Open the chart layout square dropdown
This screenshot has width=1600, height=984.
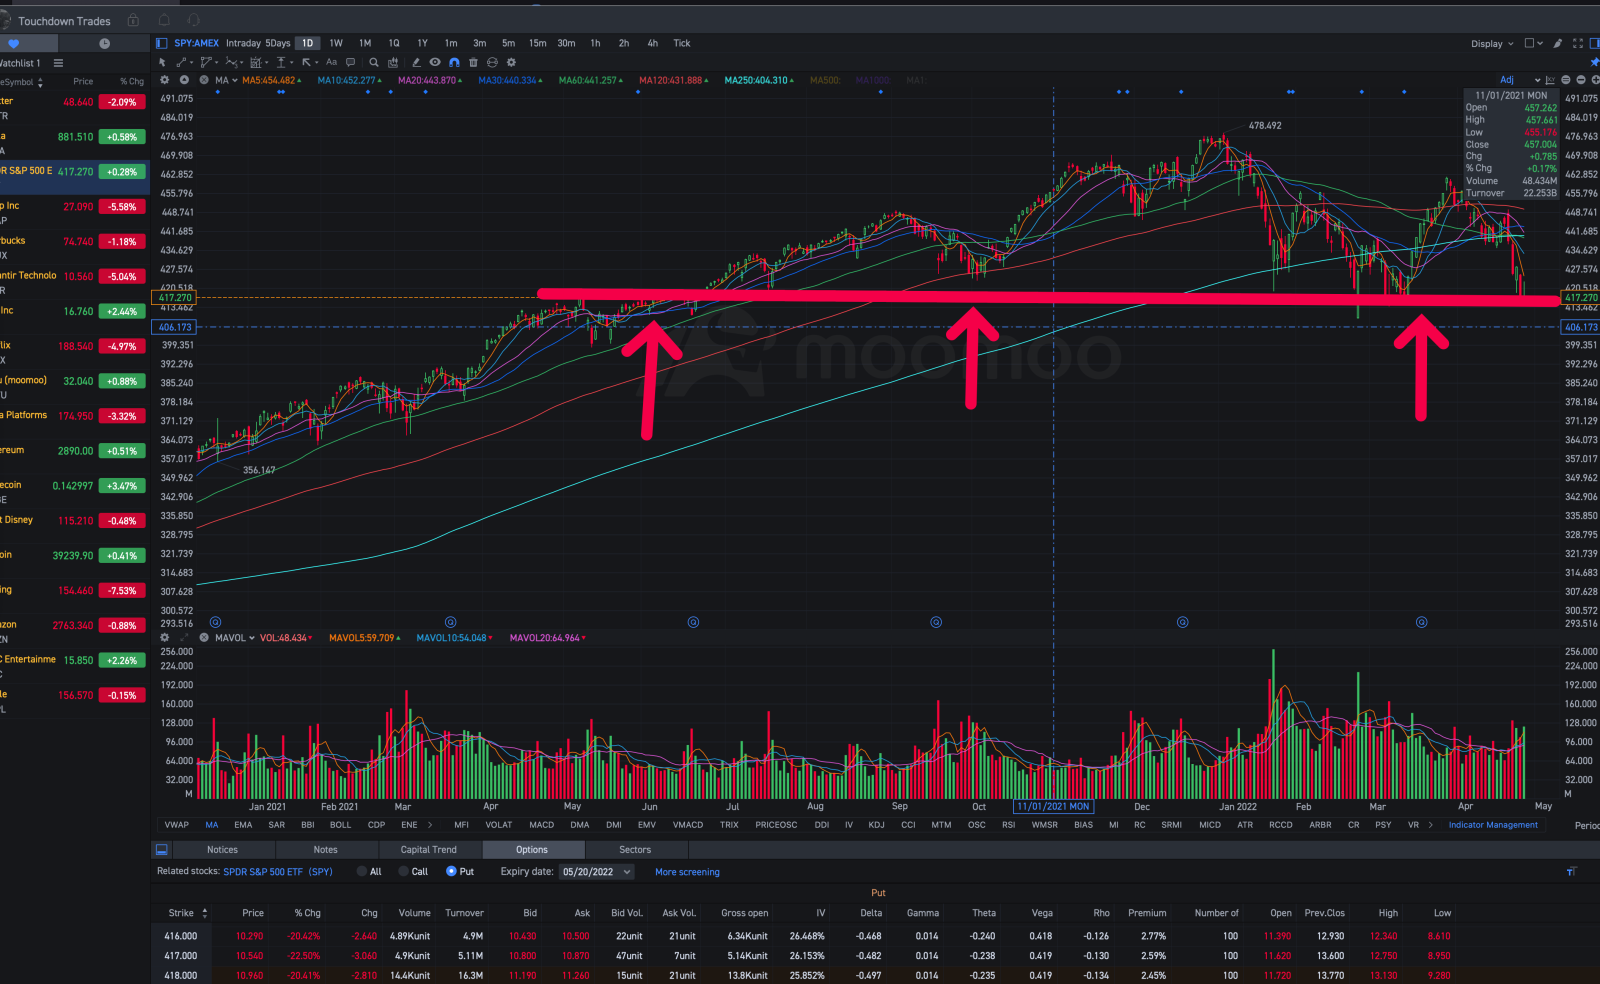tap(1534, 43)
